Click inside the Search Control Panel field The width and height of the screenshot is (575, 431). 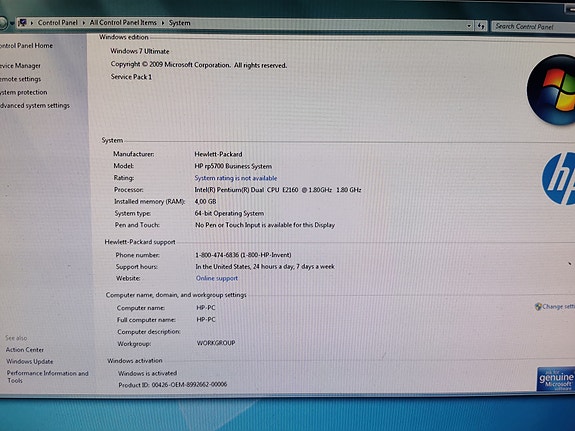coord(533,26)
